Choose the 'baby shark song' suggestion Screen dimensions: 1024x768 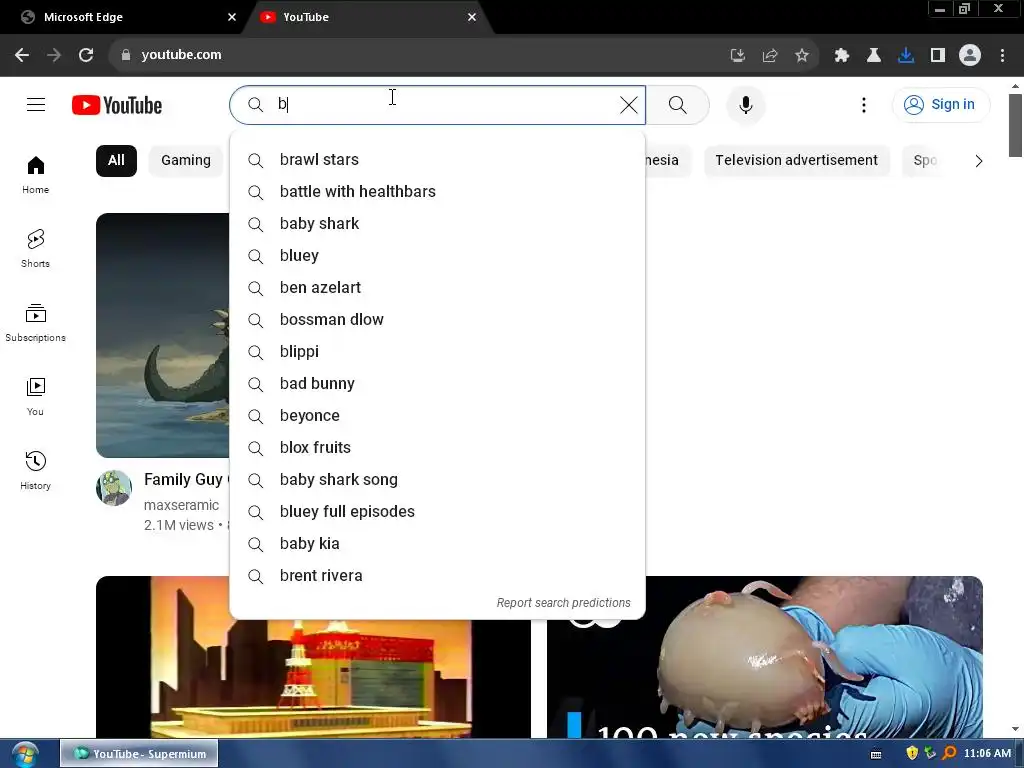[x=438, y=480]
